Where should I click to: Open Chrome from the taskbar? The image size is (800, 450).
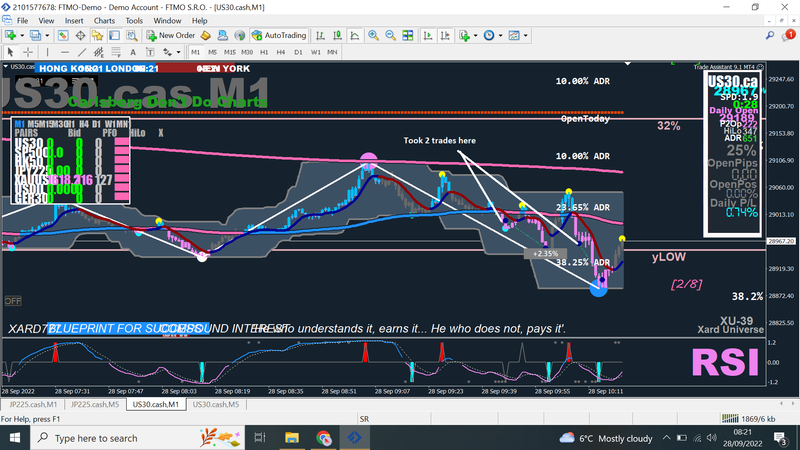coord(323,438)
